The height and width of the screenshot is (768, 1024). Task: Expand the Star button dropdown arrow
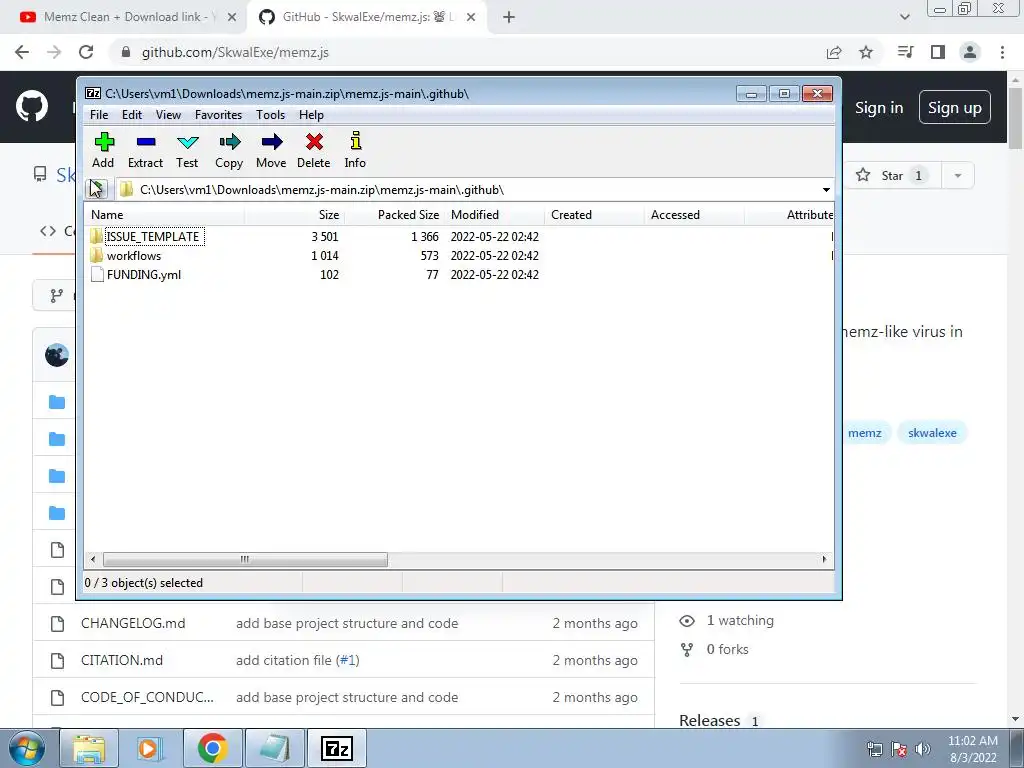click(x=958, y=176)
